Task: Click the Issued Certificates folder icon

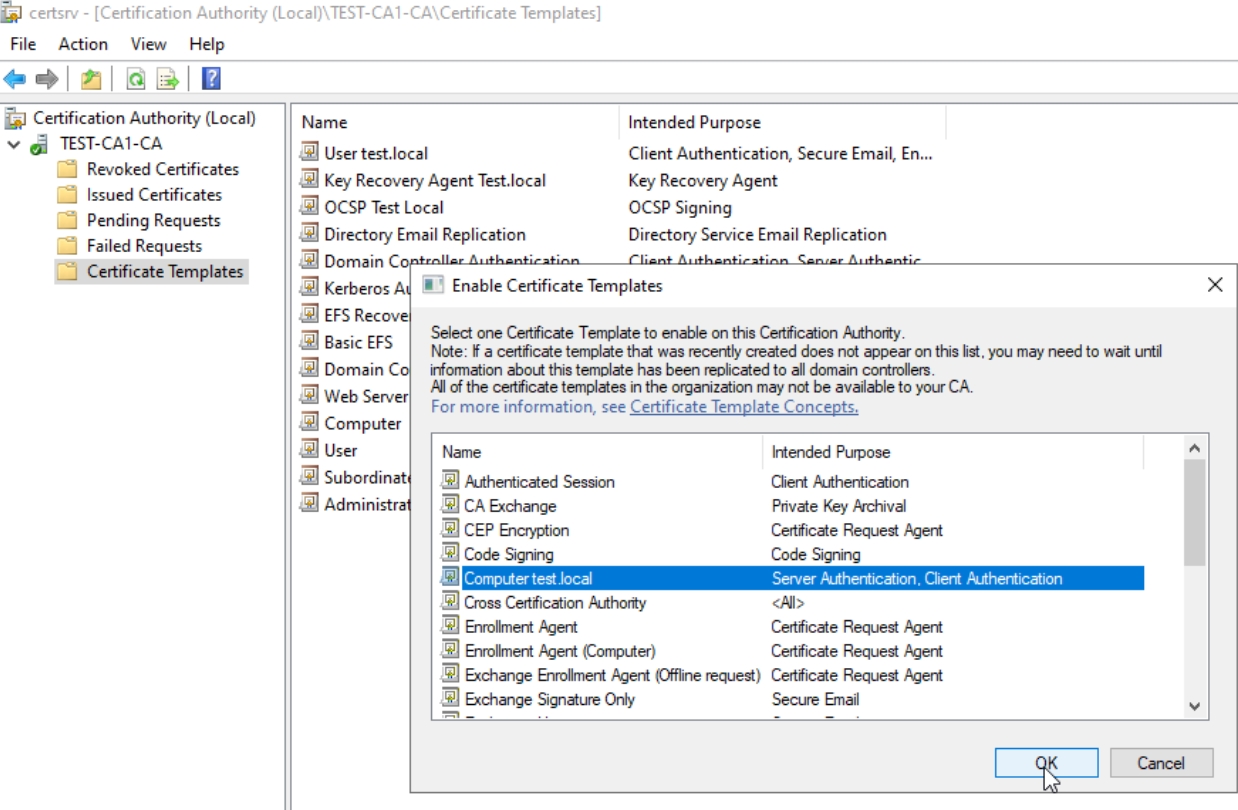Action: [x=67, y=195]
